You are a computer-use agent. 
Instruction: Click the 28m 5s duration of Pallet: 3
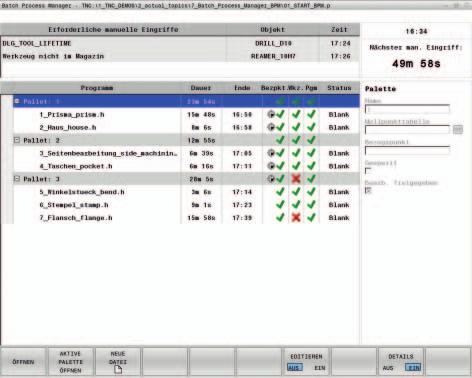(x=201, y=179)
